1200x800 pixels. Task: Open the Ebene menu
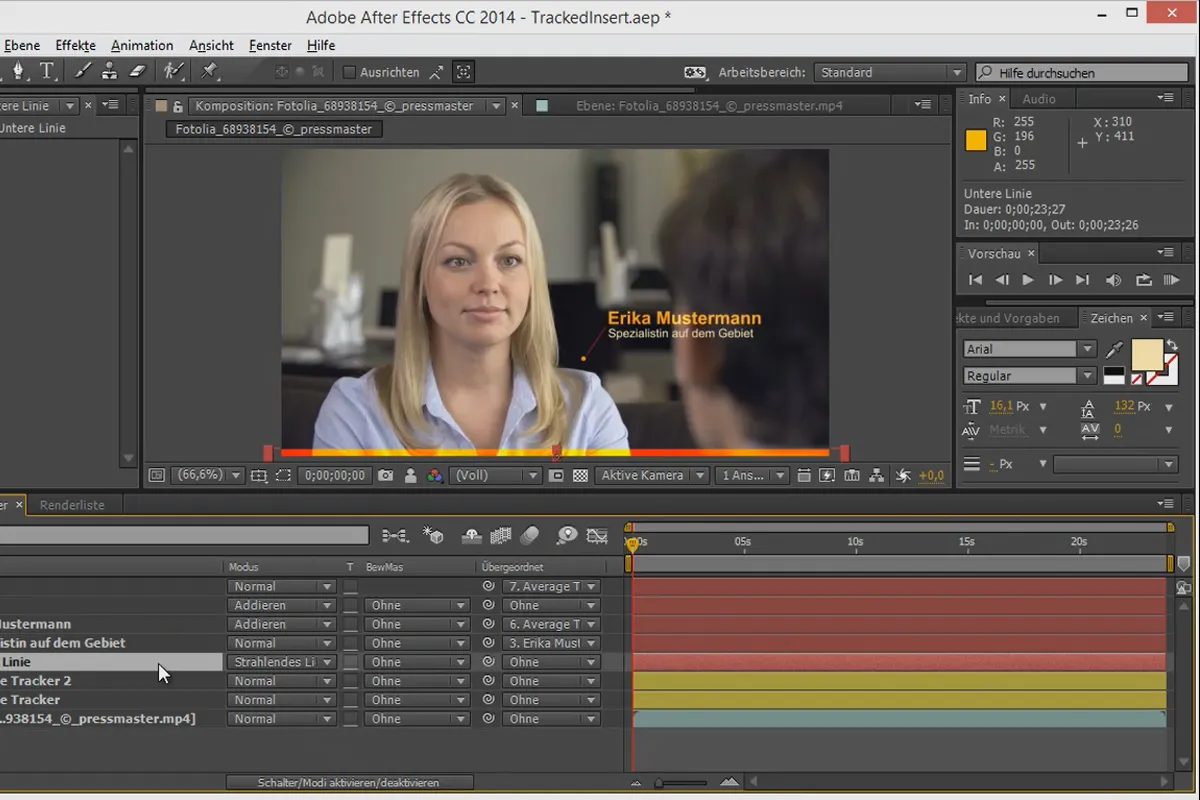(x=22, y=45)
